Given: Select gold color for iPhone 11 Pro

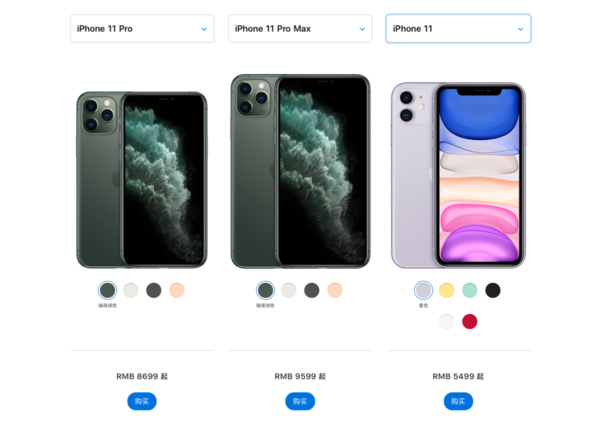Looking at the screenshot, I should 177,290.
